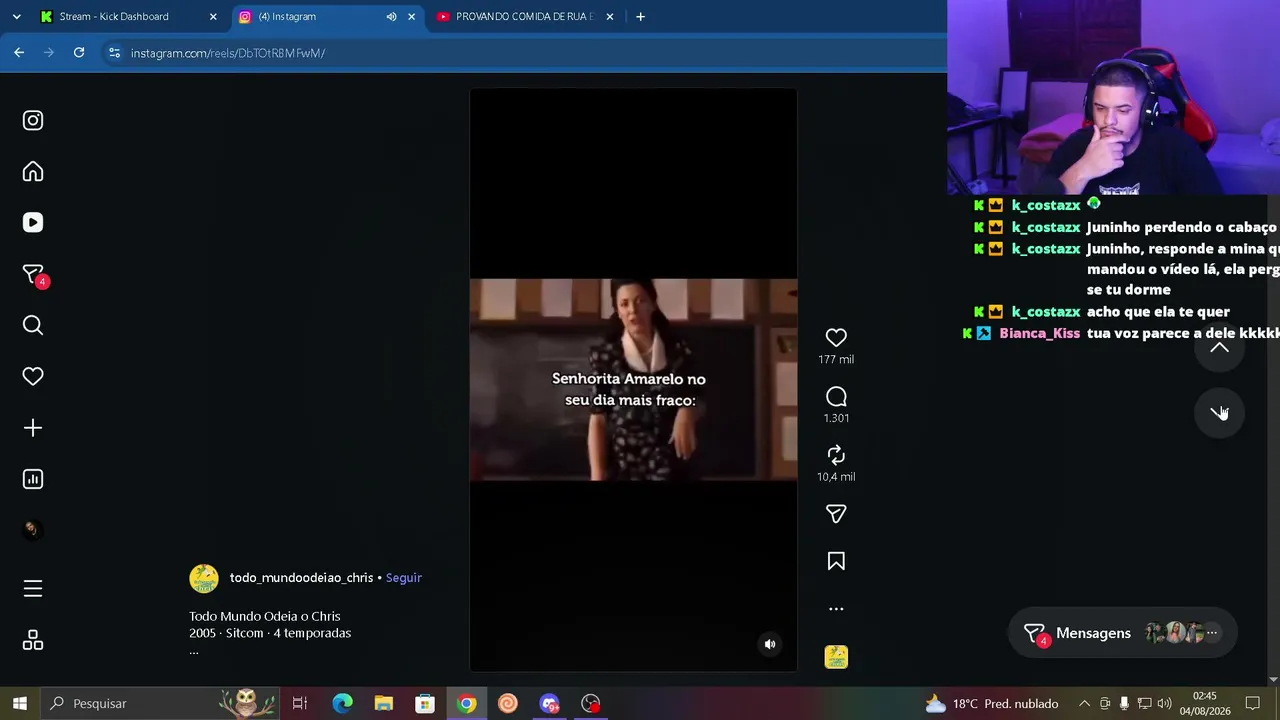The image size is (1280, 720).
Task: Click the Pesquisar taskbar search box
Action: tap(160, 704)
